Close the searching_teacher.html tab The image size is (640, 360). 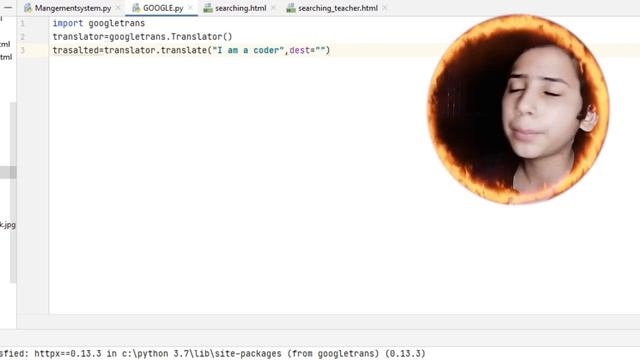(x=384, y=8)
